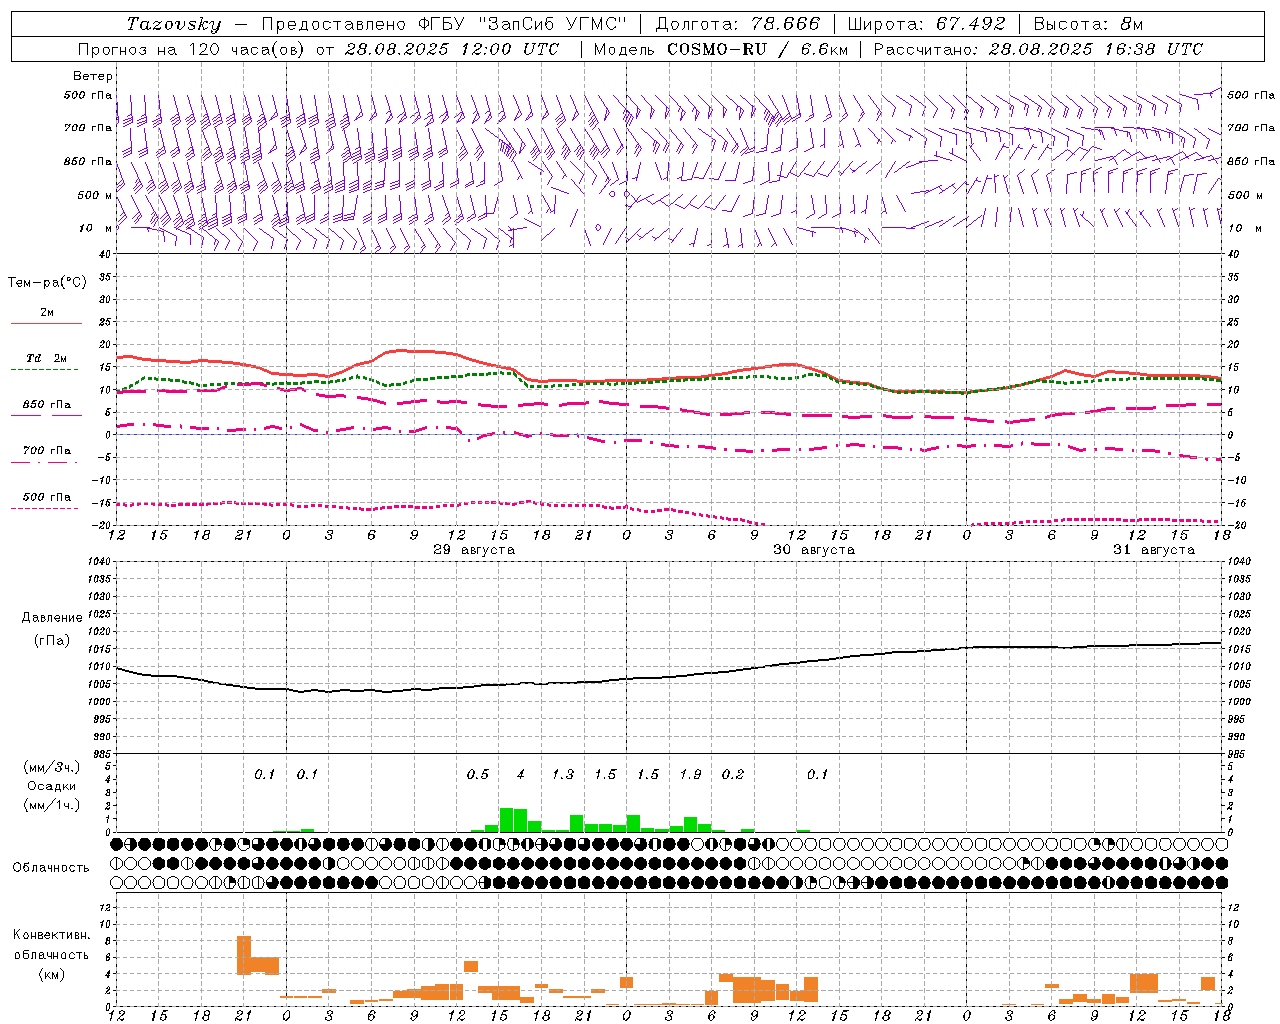
Task: Click the '700 гПа' temperature legend entry
Action: click(47, 451)
